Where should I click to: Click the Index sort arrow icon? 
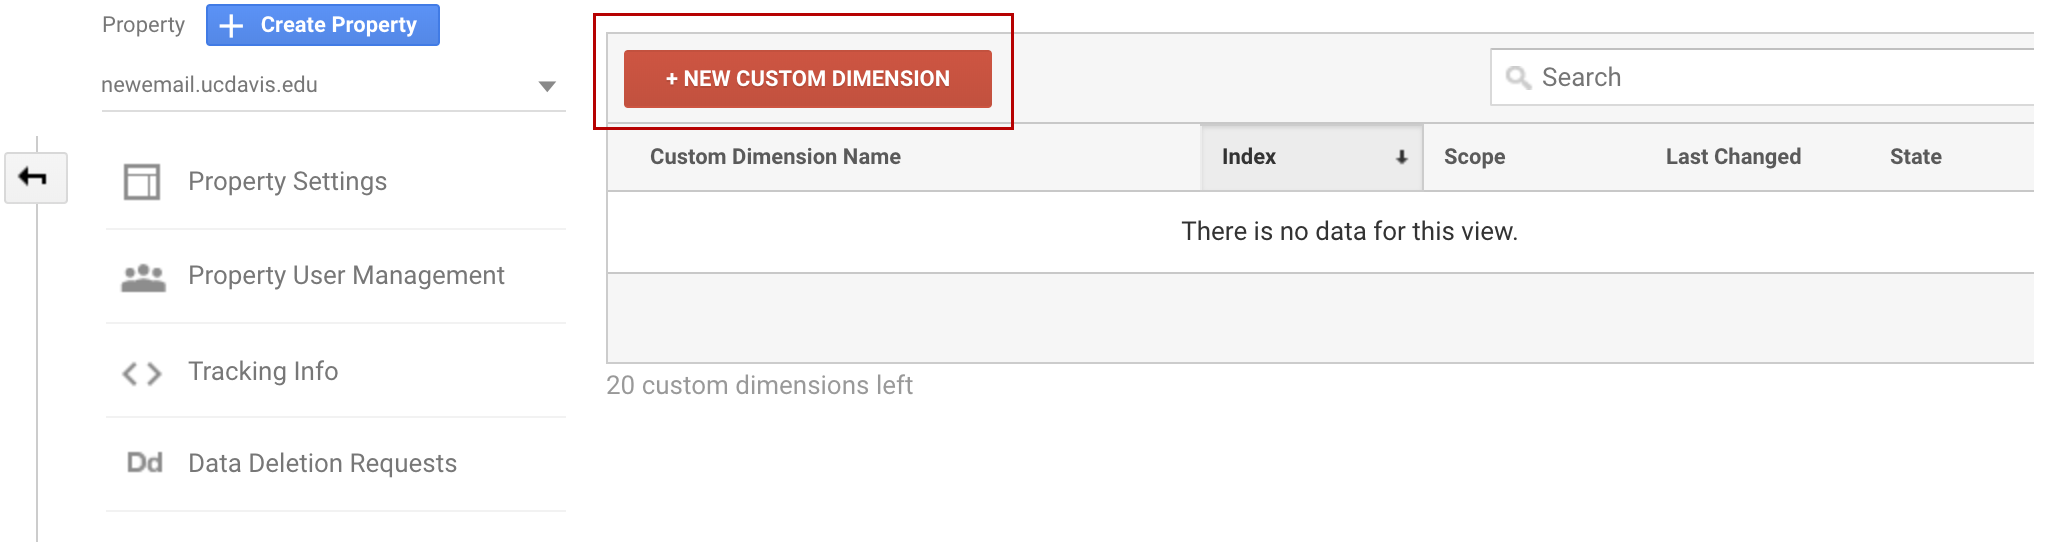tap(1401, 157)
